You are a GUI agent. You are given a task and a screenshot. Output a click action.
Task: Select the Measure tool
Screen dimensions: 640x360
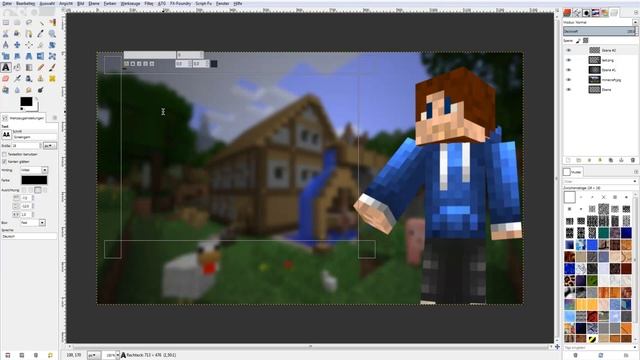tap(6, 45)
